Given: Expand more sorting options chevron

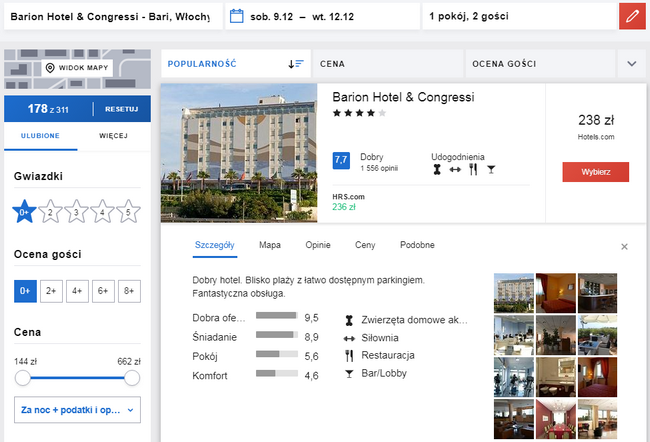Looking at the screenshot, I should click(x=632, y=64).
